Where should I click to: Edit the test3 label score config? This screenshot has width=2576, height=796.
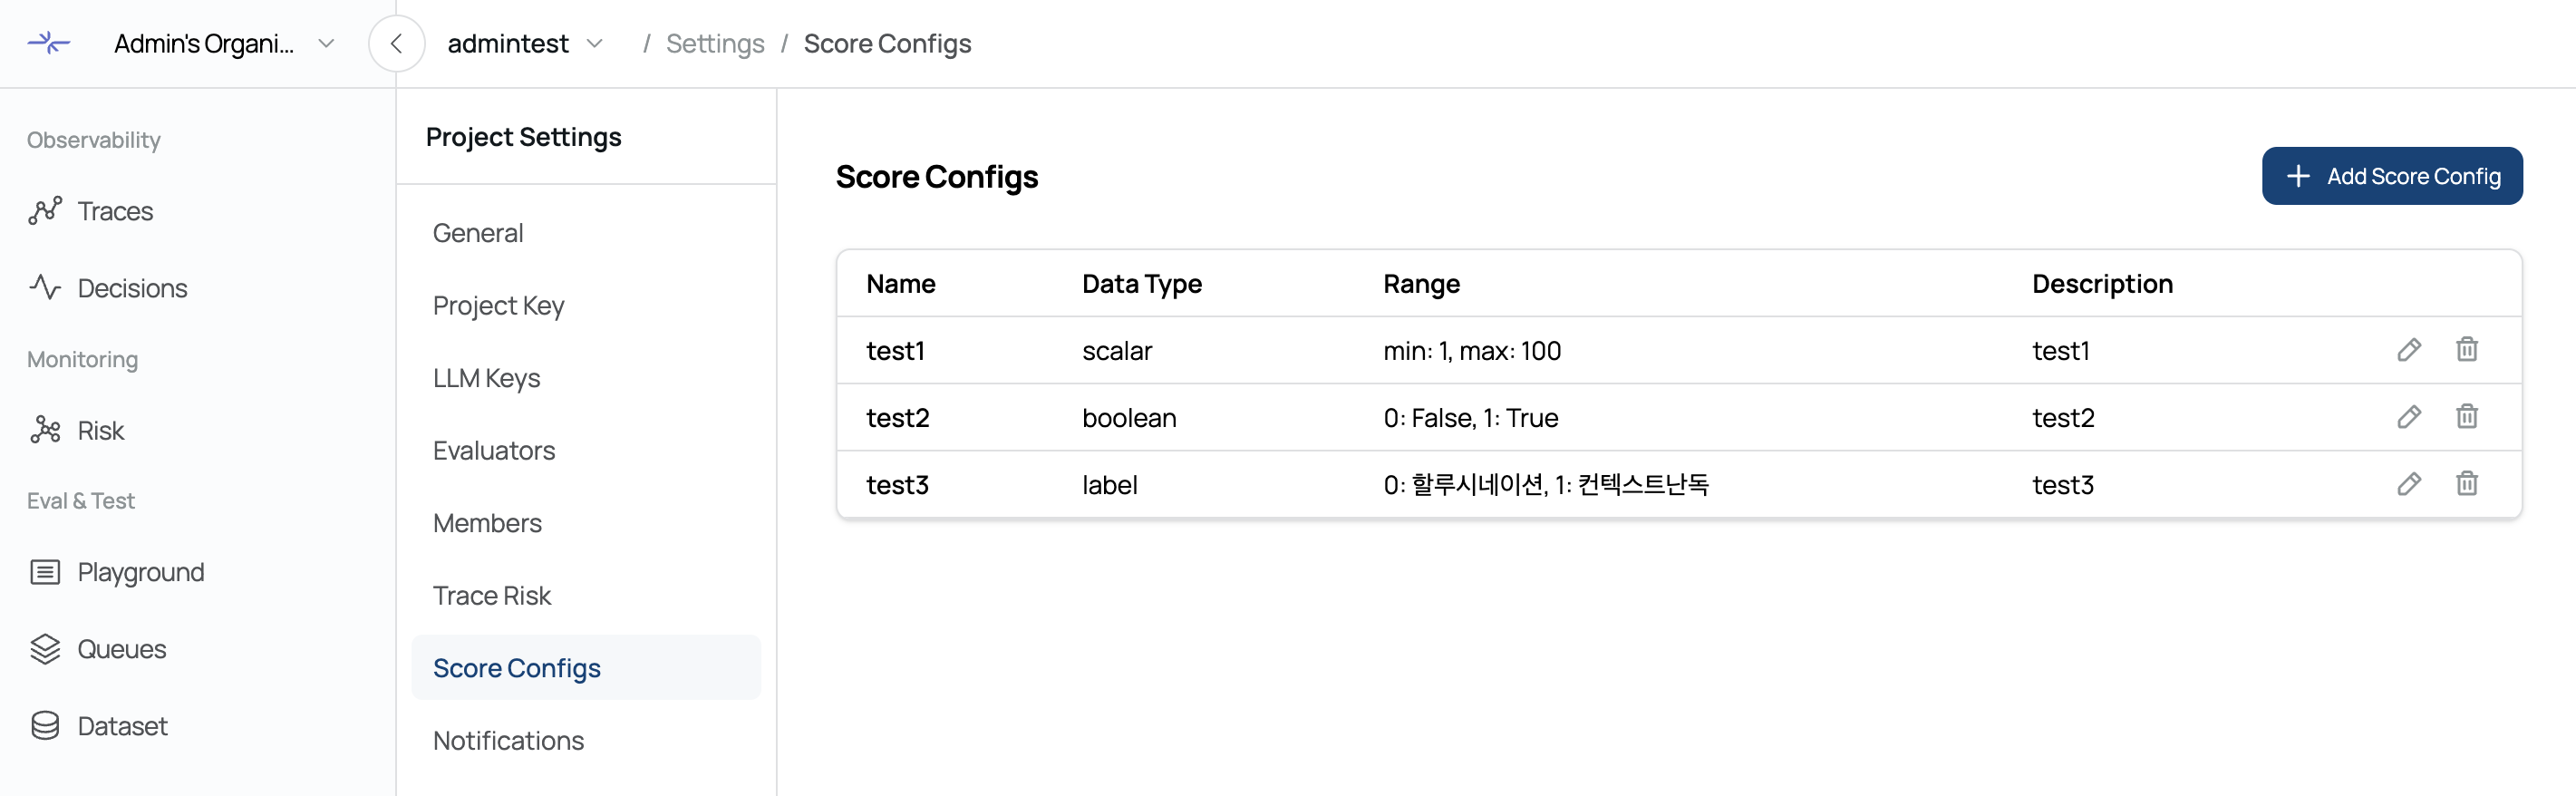tap(2409, 484)
